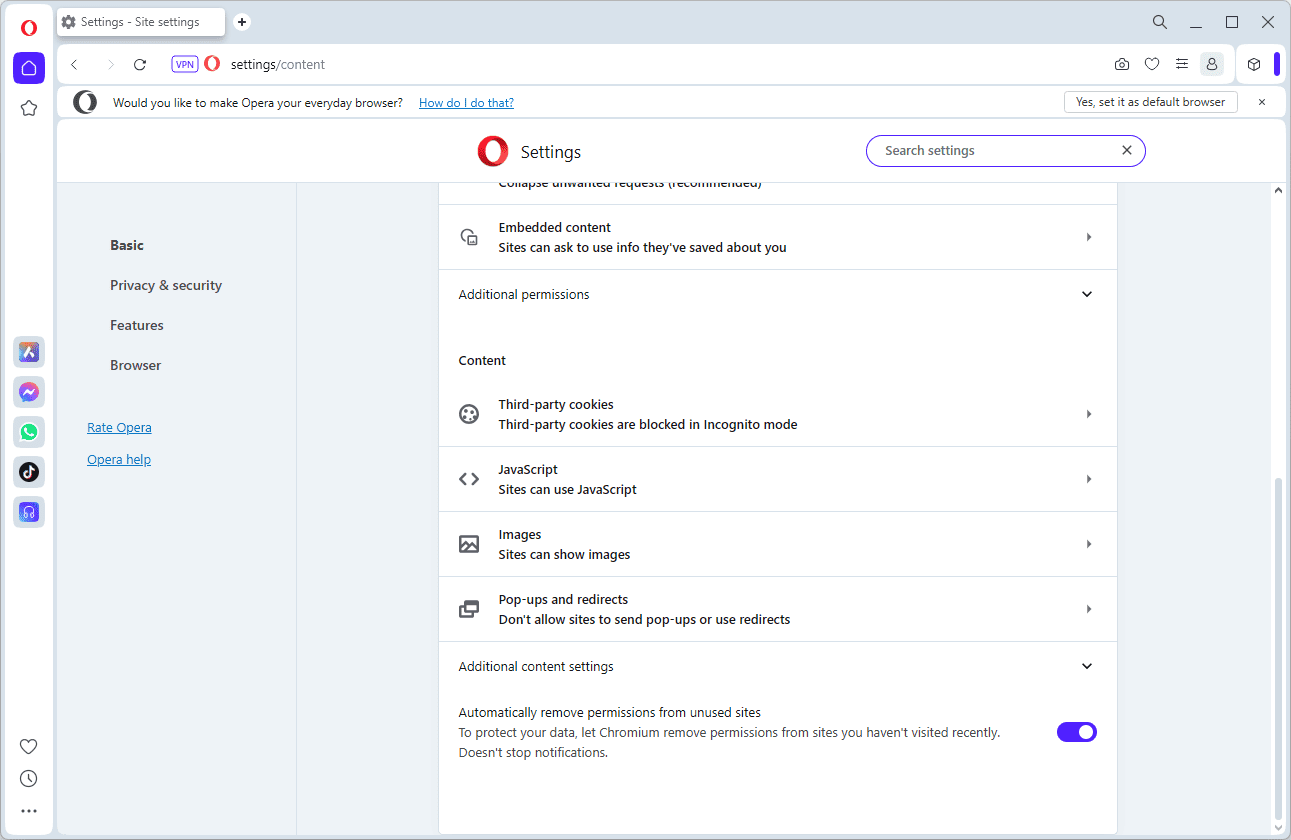The height and width of the screenshot is (840, 1291).
Task: Launch TikTok sidebar panel
Action: point(29,472)
